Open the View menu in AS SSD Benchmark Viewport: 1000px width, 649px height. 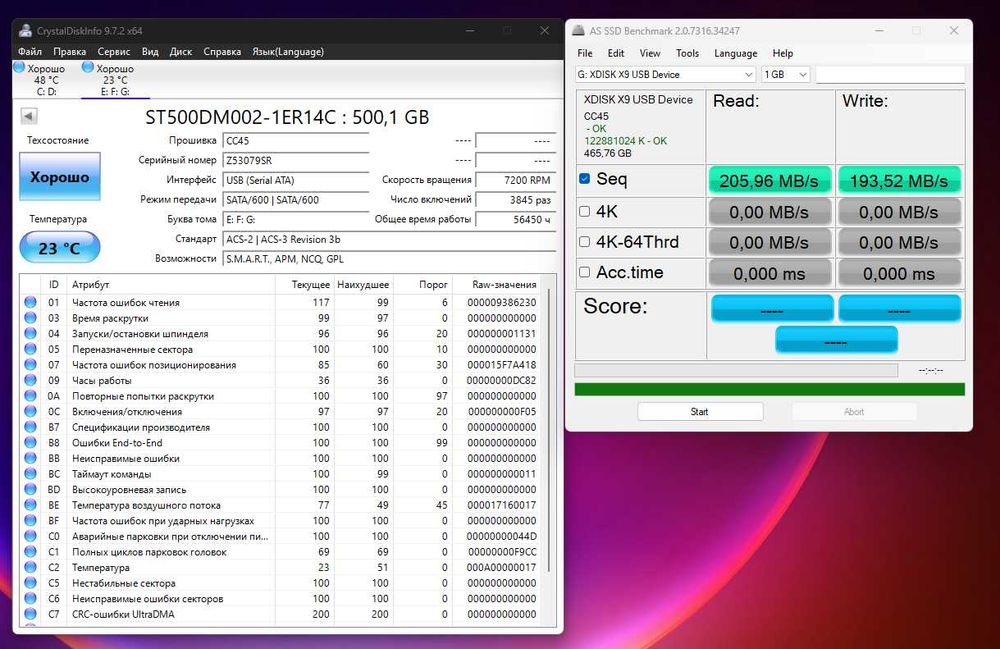click(x=650, y=54)
